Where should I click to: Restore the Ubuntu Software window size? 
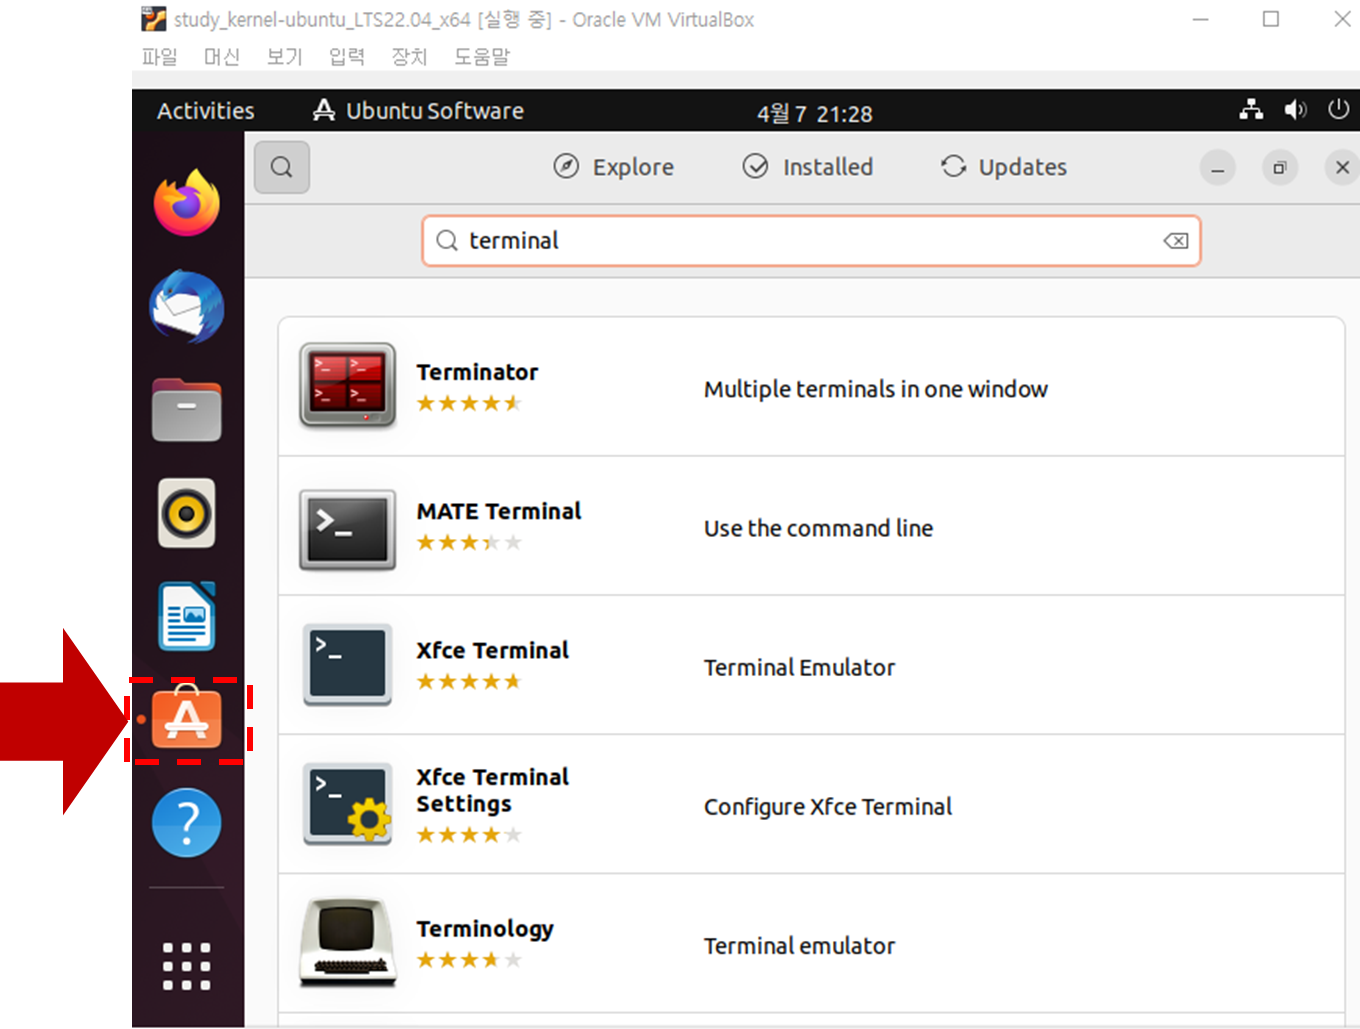click(x=1280, y=167)
